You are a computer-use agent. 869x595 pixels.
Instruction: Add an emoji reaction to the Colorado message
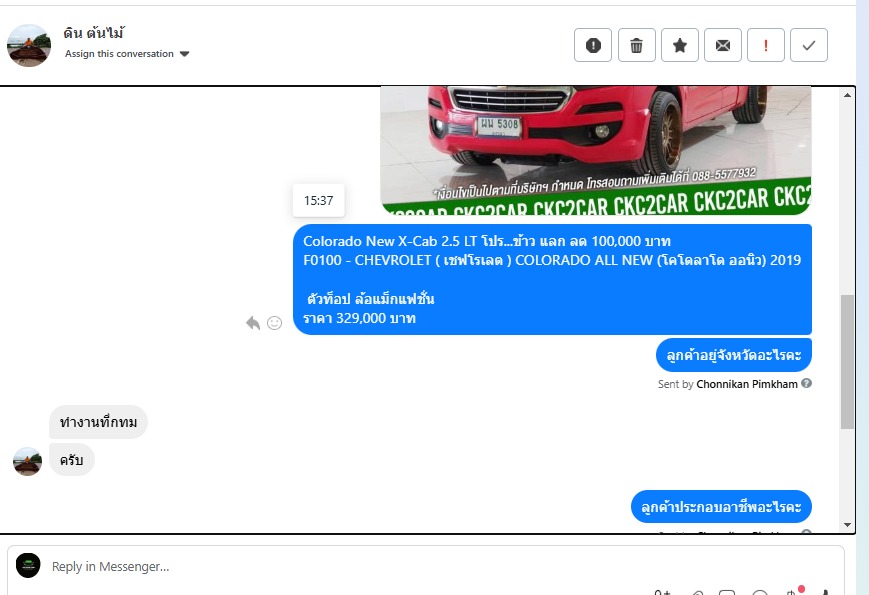coord(274,322)
